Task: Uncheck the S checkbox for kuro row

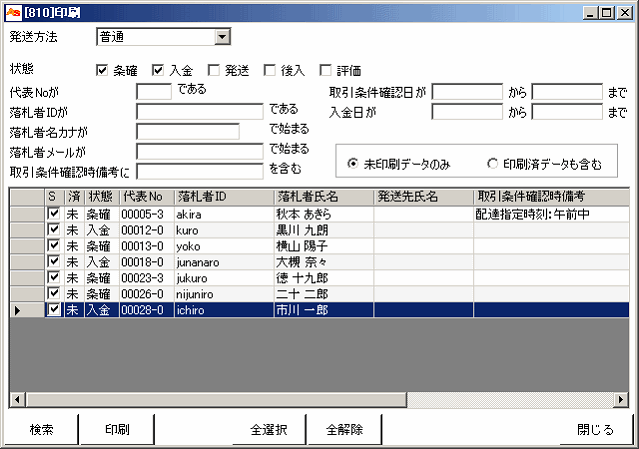Action: pos(54,229)
